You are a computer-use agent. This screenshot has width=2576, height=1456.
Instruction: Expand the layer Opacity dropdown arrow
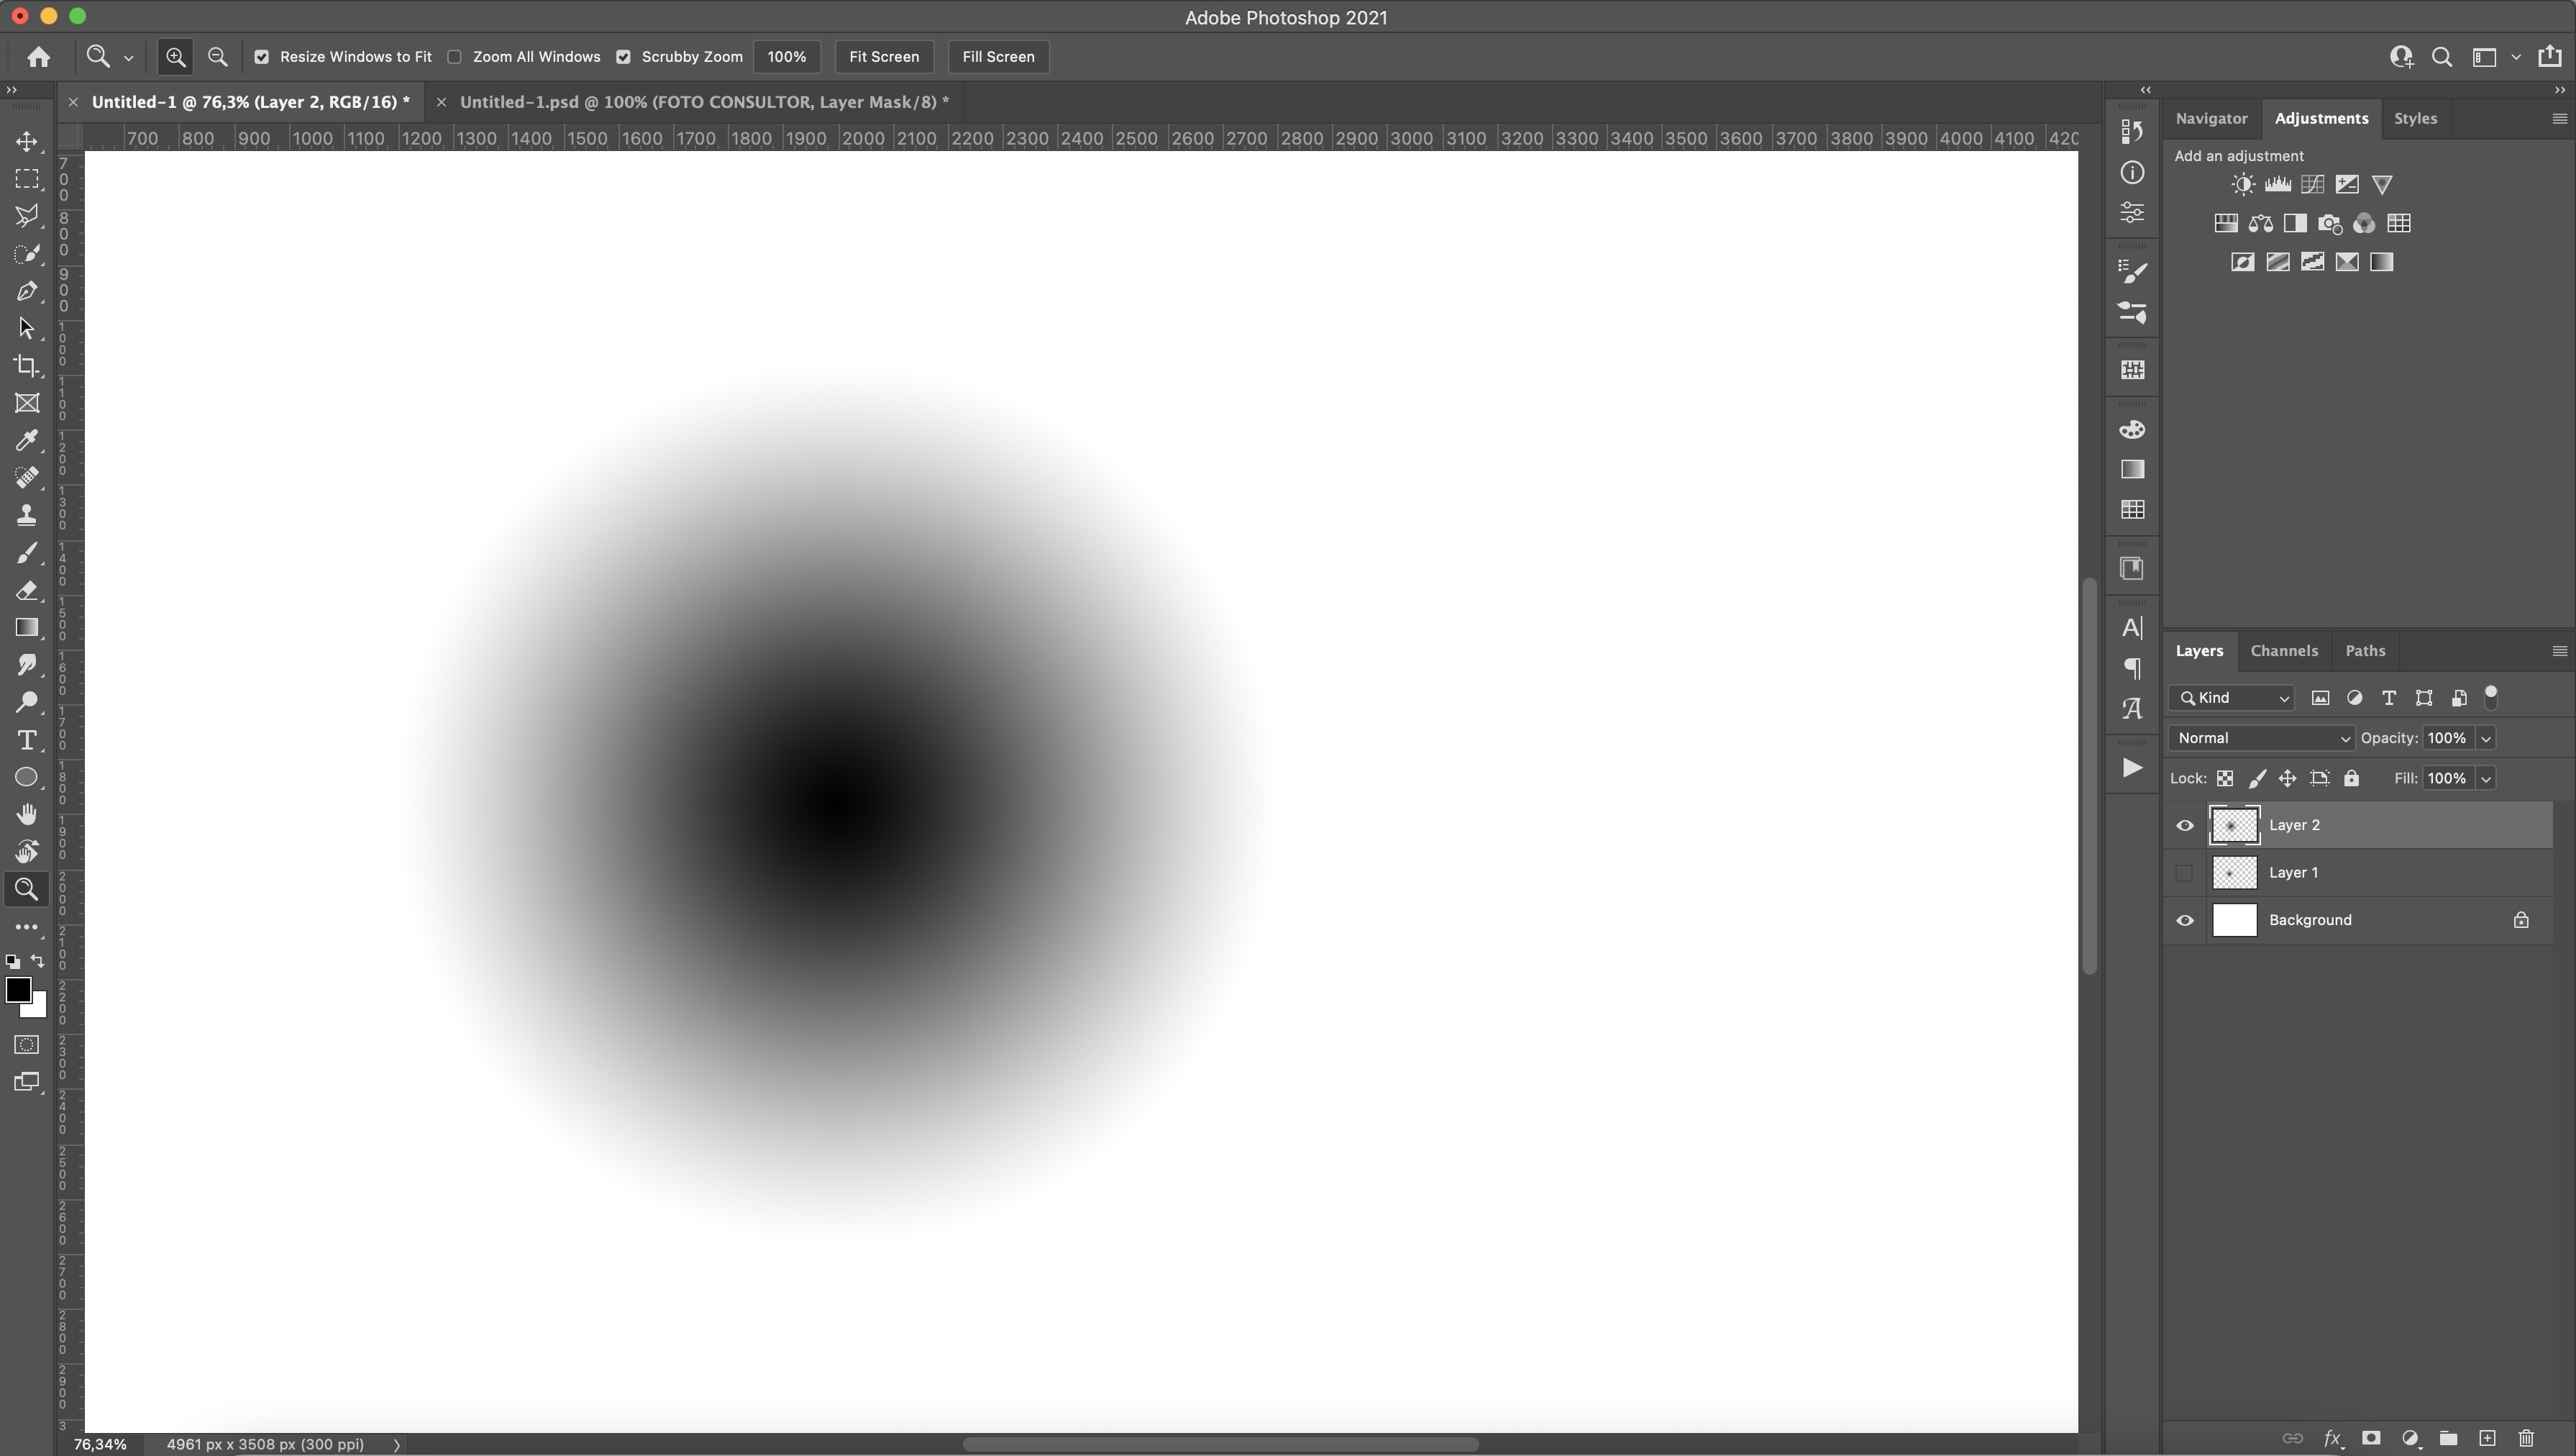click(x=2486, y=738)
